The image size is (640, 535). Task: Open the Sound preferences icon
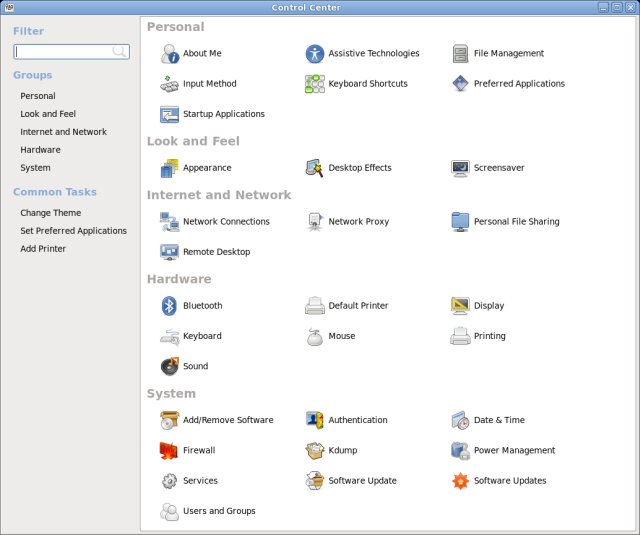pyautogui.click(x=169, y=366)
